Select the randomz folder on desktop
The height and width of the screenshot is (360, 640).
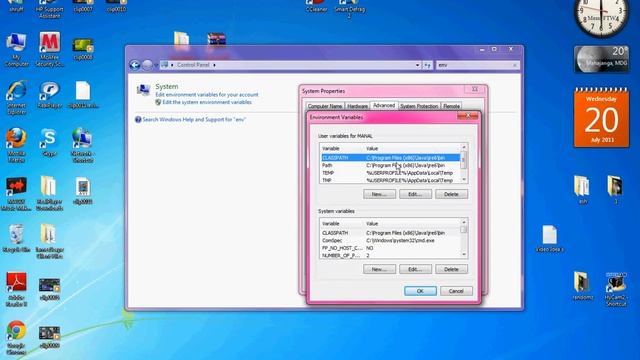tap(582, 286)
